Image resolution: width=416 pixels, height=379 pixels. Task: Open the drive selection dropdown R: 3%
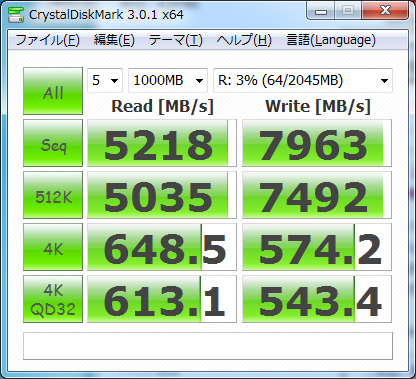[x=303, y=80]
